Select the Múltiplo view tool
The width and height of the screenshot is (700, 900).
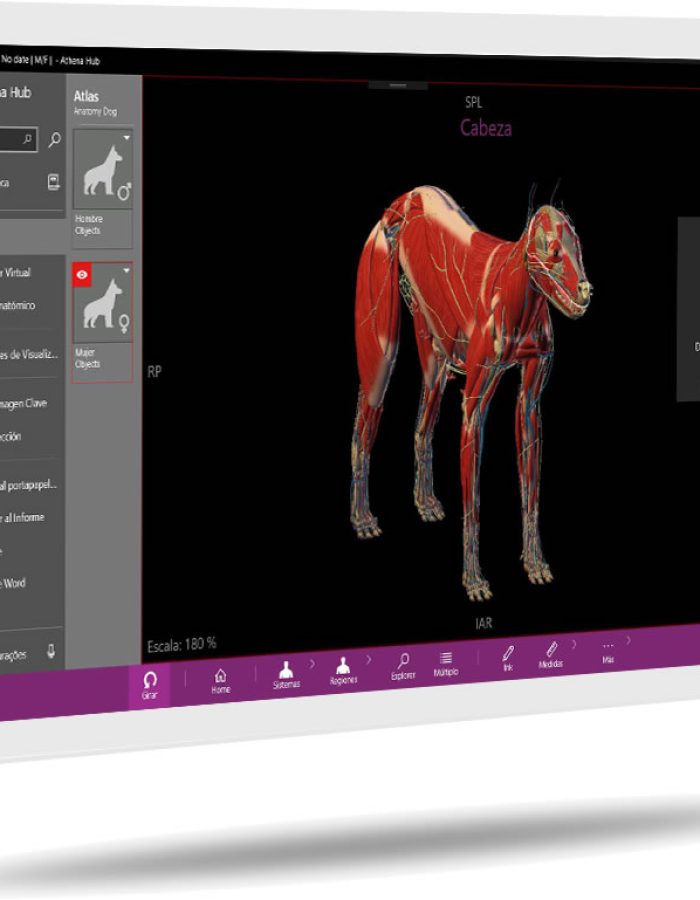446,664
